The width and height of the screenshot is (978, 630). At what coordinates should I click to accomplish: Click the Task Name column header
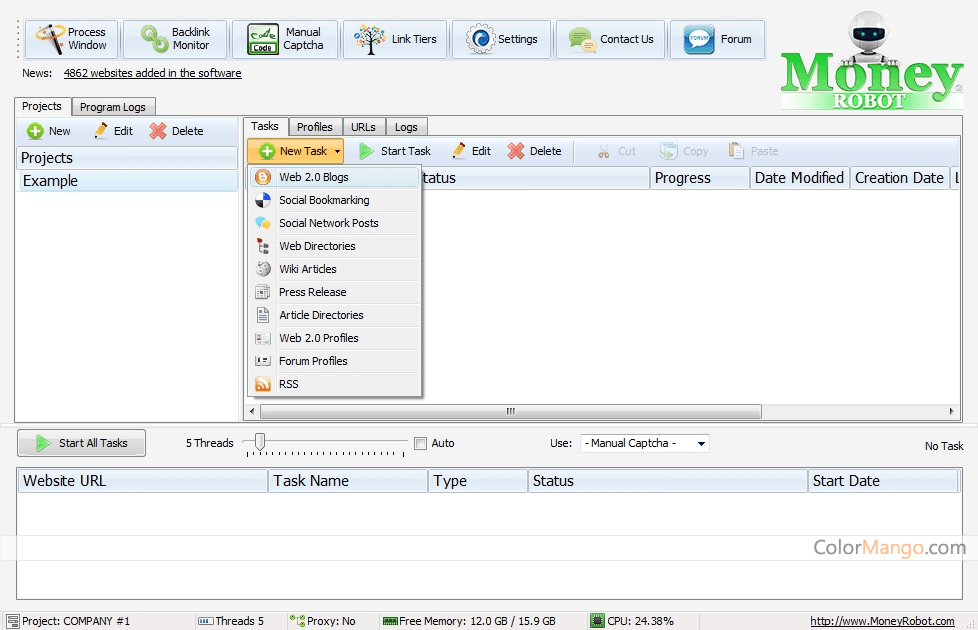348,481
